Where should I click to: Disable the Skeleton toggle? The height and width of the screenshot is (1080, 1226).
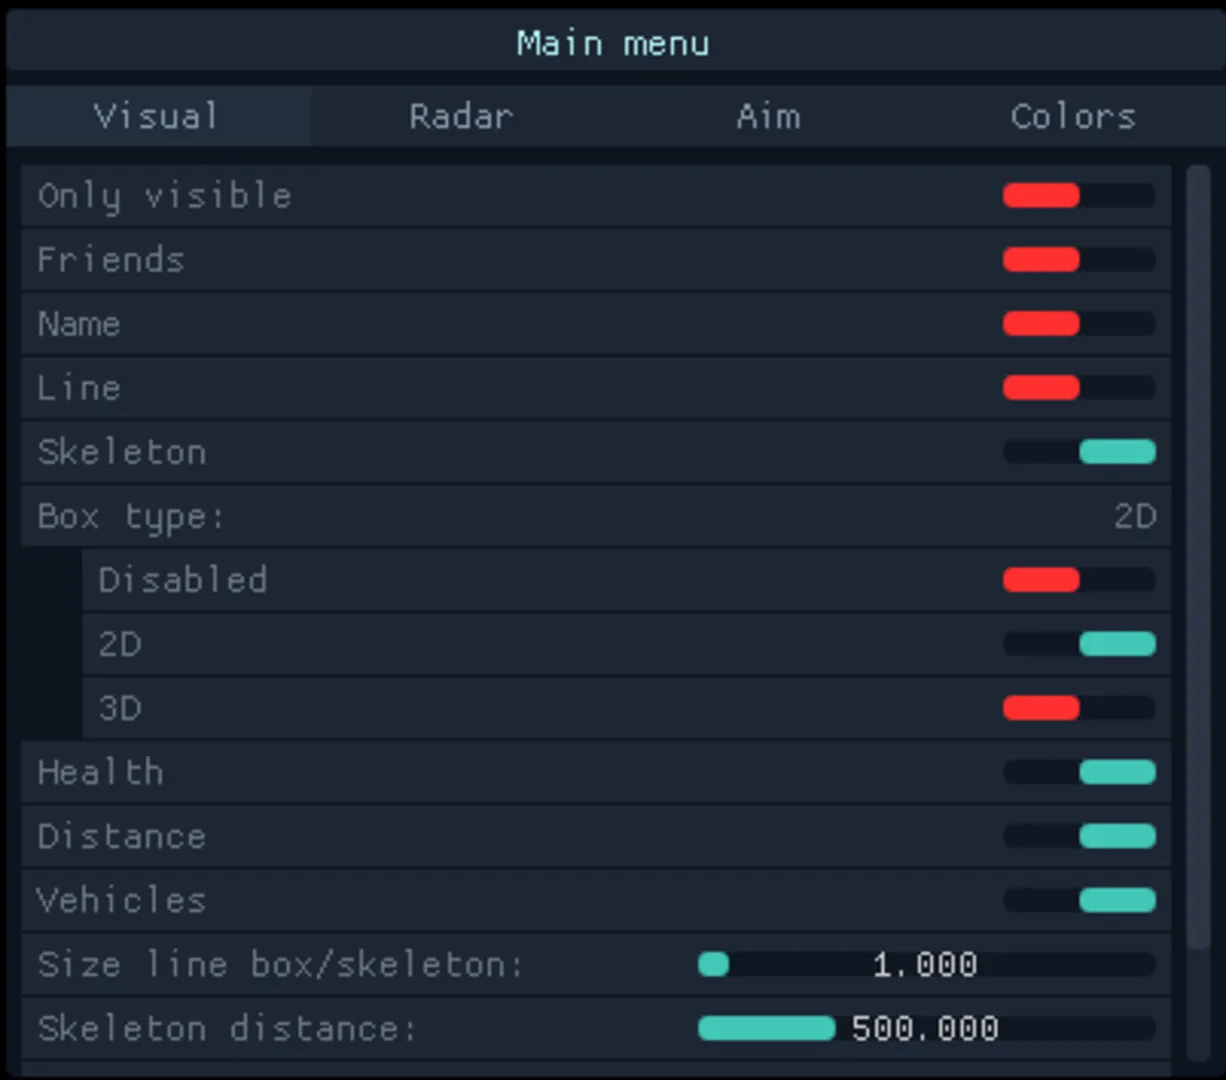1078,452
